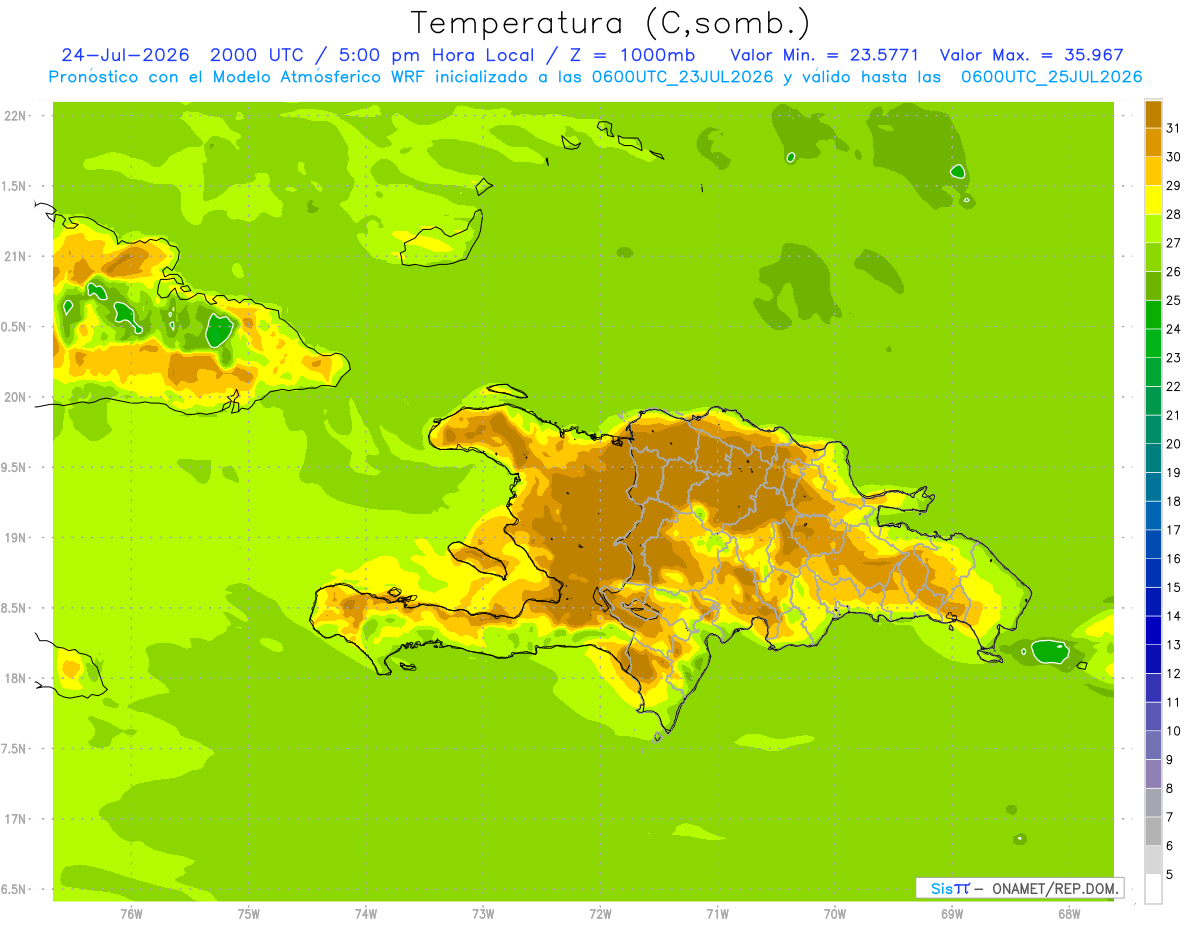Image resolution: width=1200 pixels, height=927 pixels.
Task: Click the "18N" latitude label
Action: pos(14,678)
